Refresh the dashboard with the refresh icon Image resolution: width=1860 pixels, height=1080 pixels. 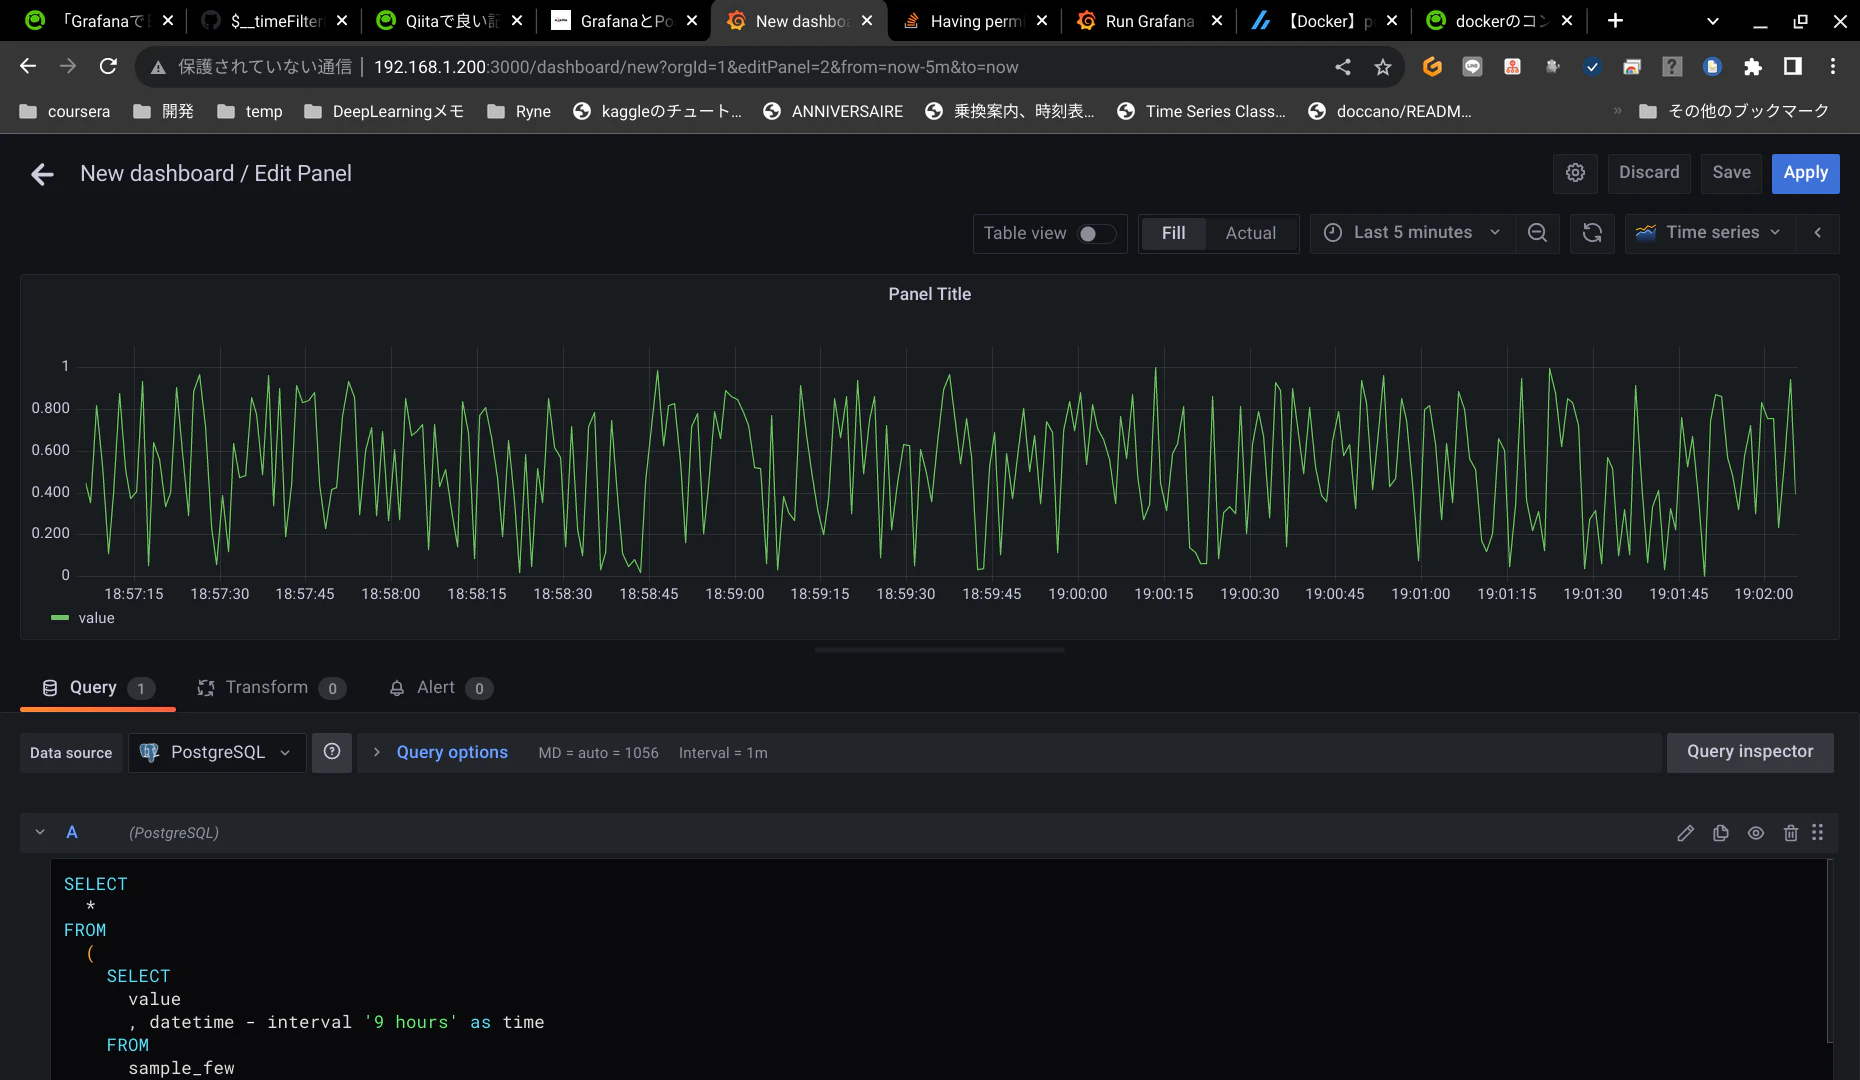coord(1592,233)
